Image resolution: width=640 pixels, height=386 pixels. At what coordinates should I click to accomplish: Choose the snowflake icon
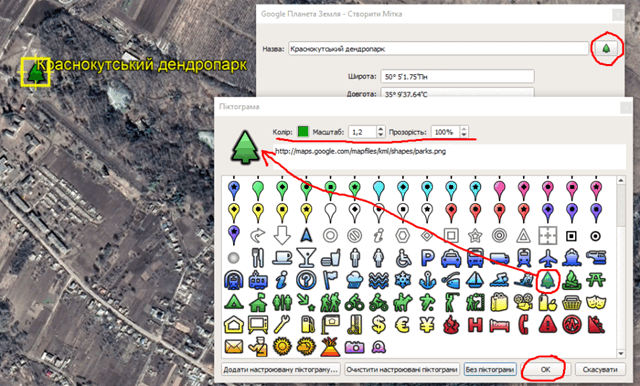(x=403, y=280)
